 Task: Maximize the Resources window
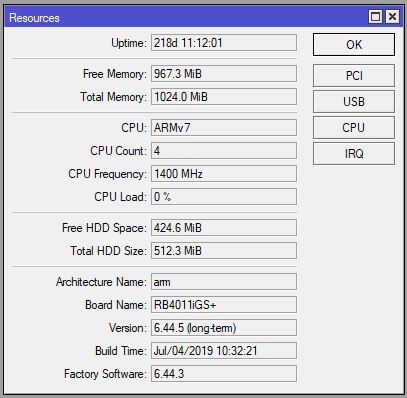pos(376,16)
